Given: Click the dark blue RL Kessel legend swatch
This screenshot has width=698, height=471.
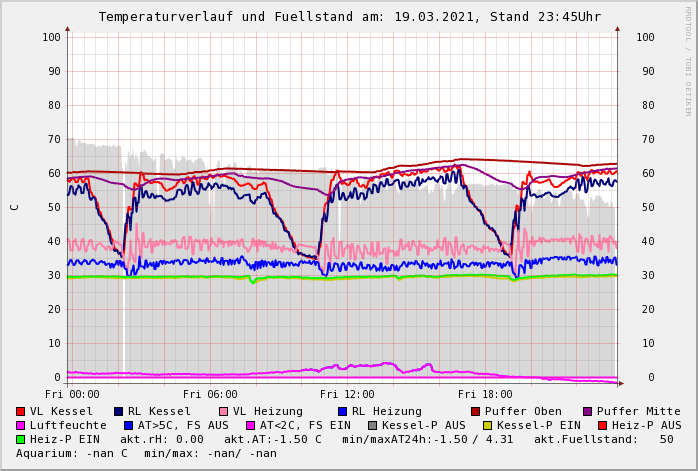Looking at the screenshot, I should point(119,412).
